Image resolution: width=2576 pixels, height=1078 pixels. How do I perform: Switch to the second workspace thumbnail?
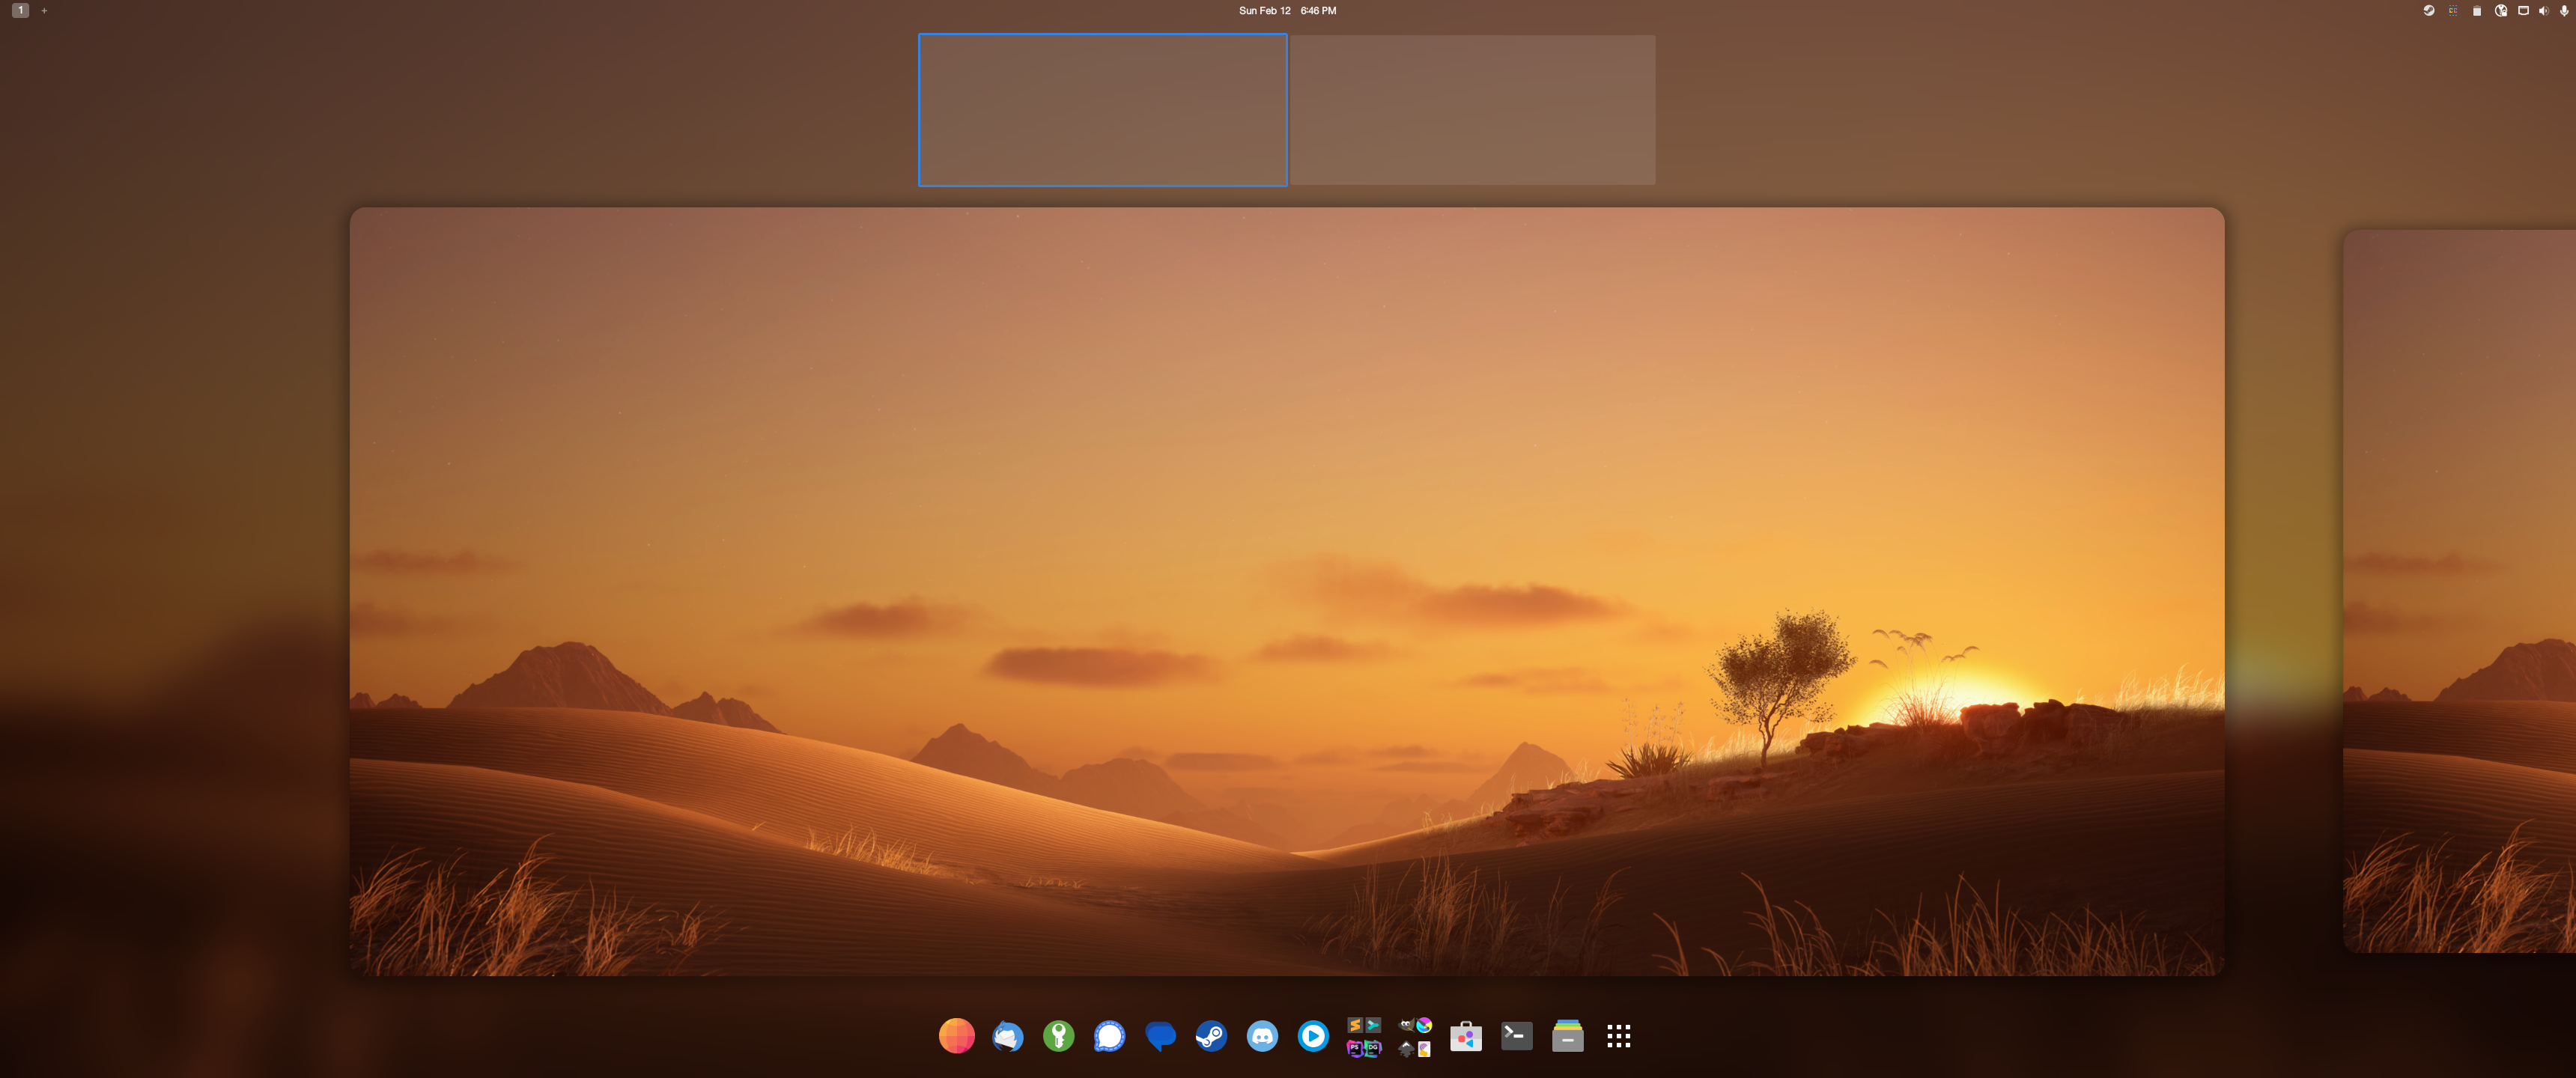point(1472,110)
